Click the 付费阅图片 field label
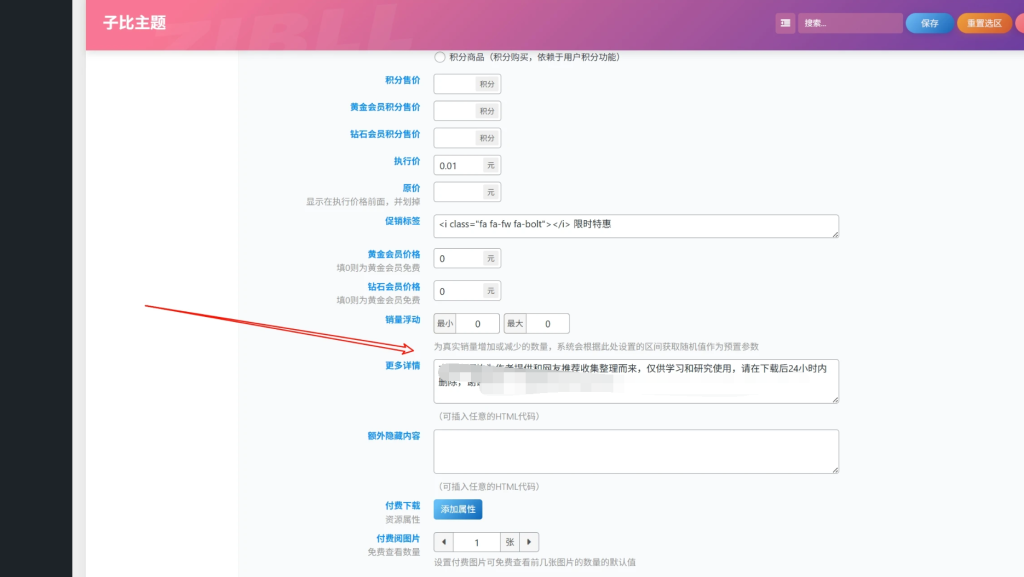Screen dimensions: 1024x577 click(x=398, y=538)
